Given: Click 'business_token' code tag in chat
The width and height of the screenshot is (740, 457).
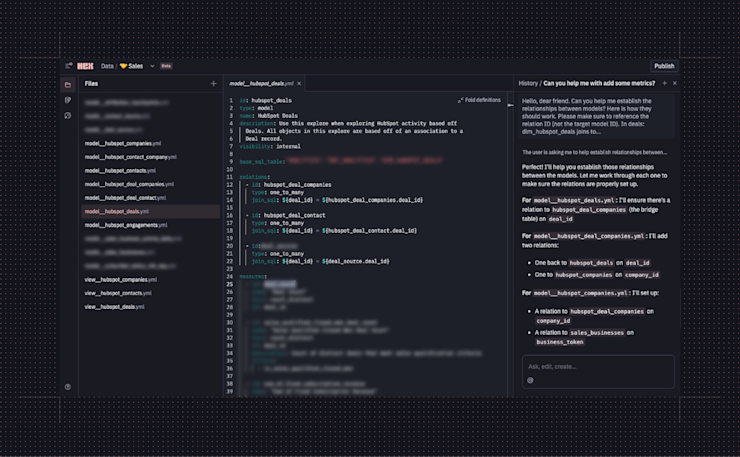Looking at the screenshot, I should coord(560,342).
